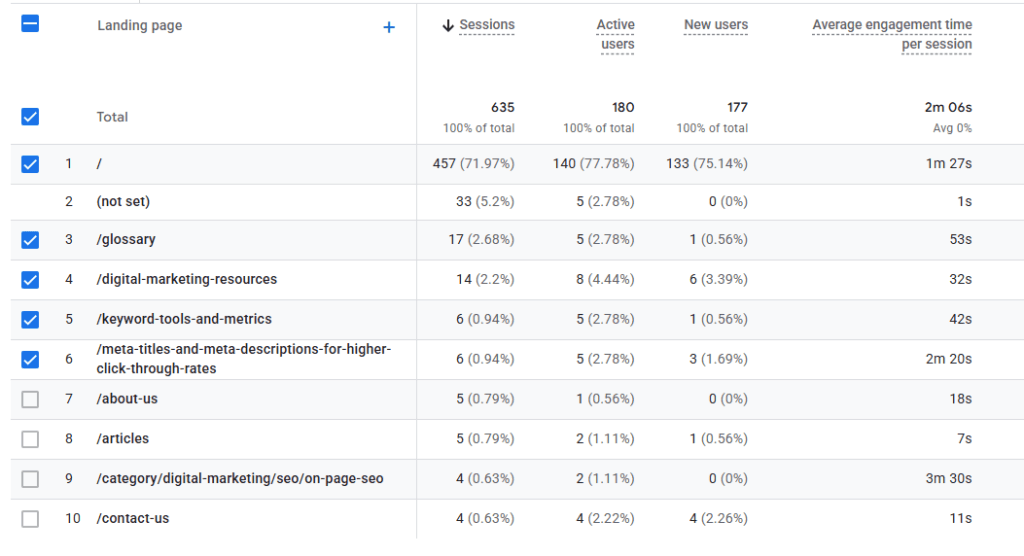Check the /contact-us row checkbox
1024x556 pixels.
pos(30,519)
